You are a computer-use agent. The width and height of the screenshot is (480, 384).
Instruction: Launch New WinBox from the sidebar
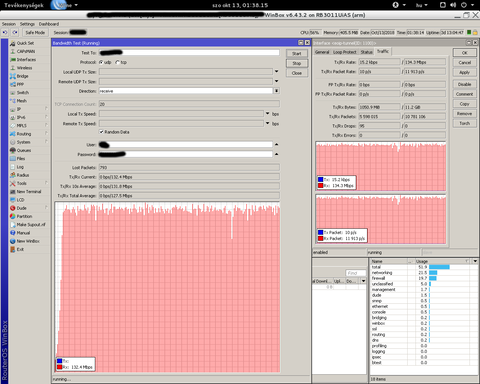click(28, 241)
